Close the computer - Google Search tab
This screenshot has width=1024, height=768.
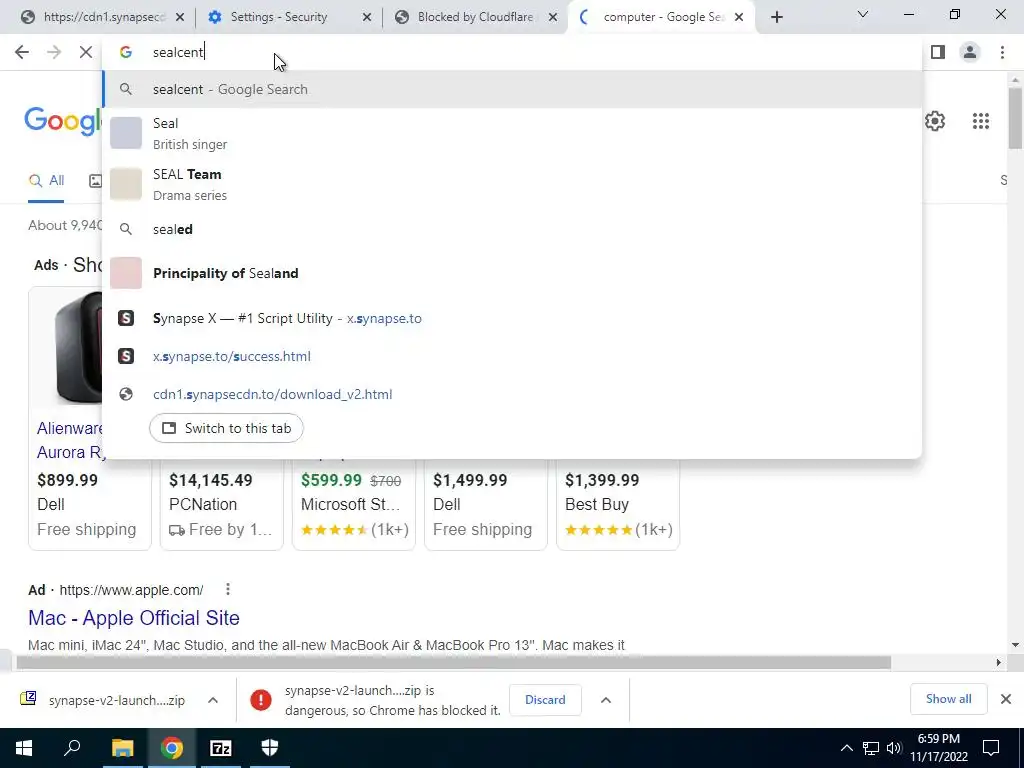[739, 17]
